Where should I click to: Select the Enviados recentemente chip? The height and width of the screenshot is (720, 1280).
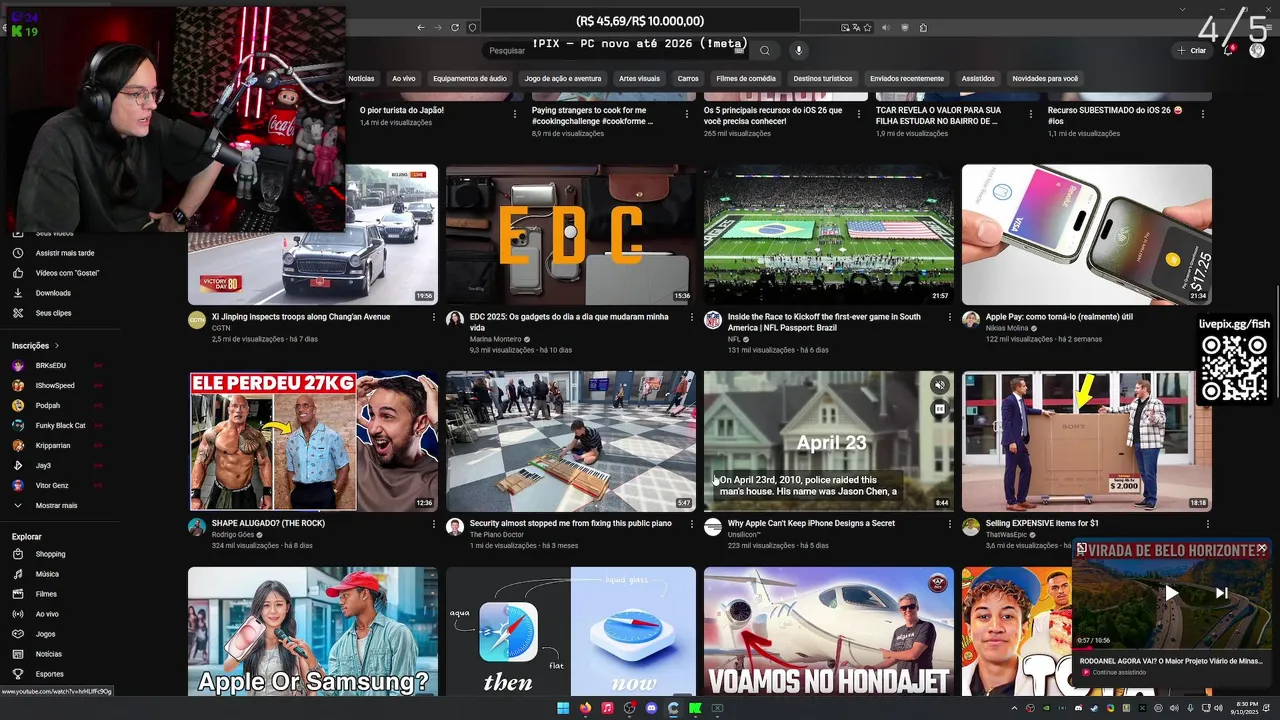tap(907, 78)
